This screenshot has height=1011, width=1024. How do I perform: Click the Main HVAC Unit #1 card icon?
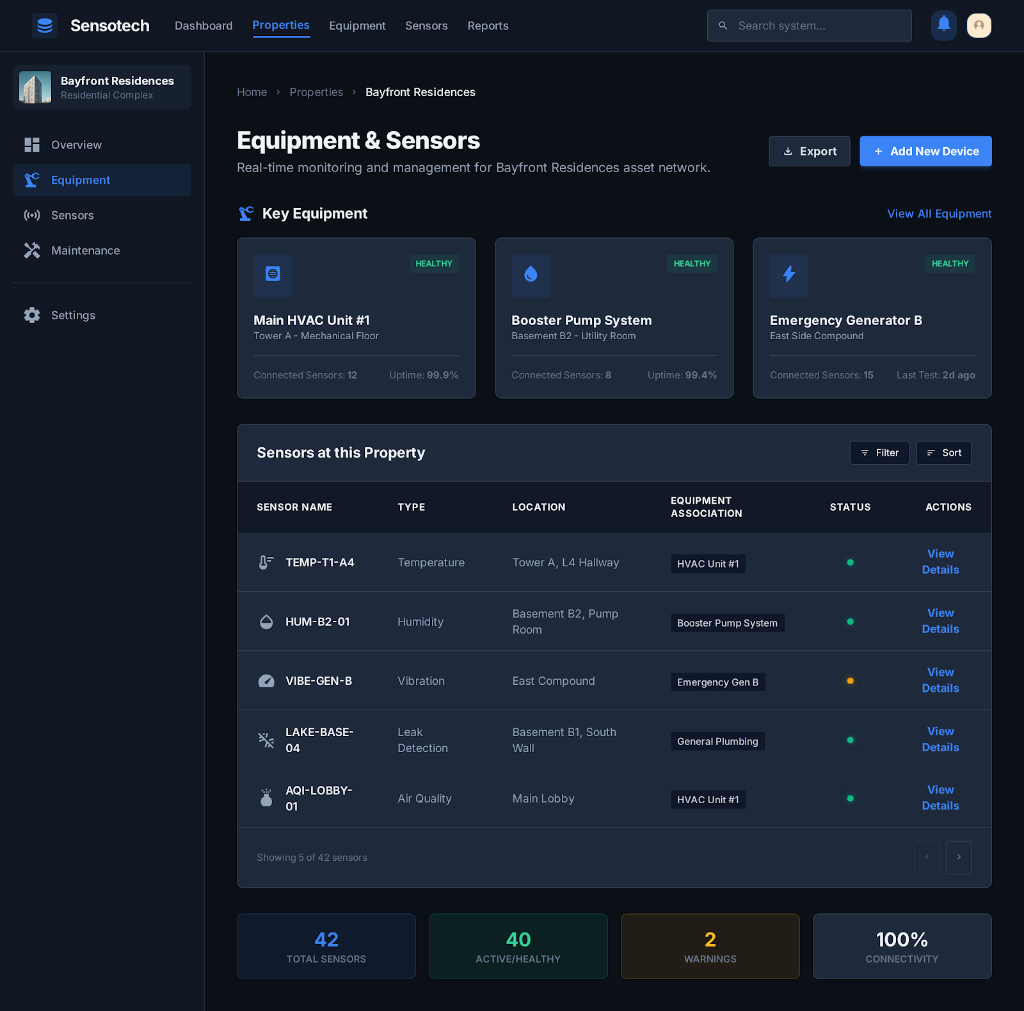273,275
